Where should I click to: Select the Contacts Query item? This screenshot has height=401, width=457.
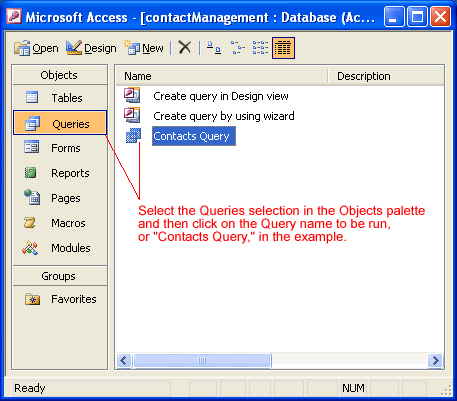(x=194, y=136)
